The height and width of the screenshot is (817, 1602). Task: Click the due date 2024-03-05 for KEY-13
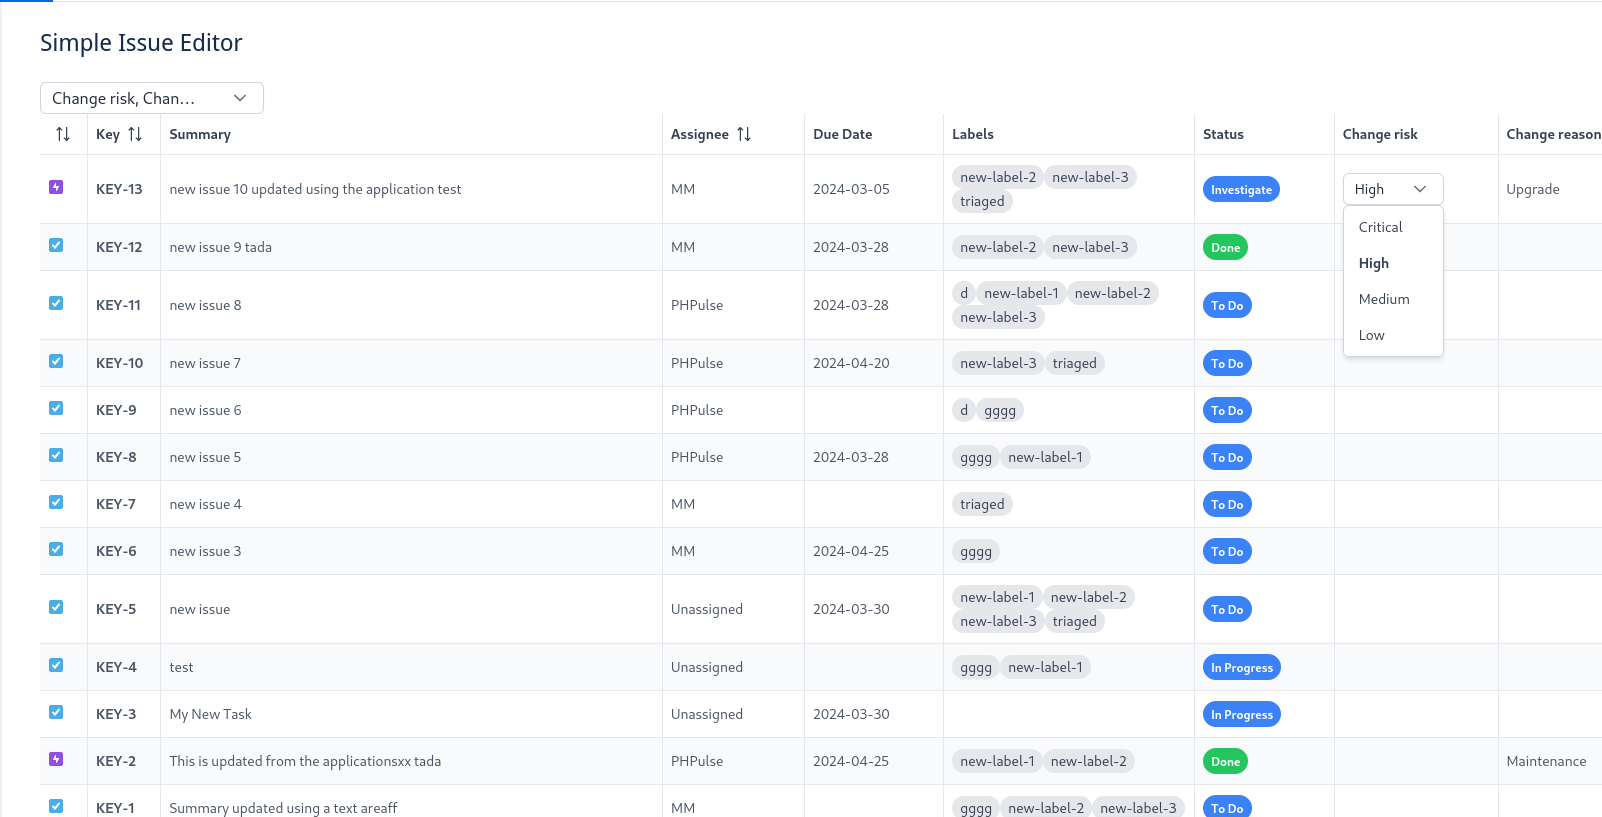click(851, 190)
